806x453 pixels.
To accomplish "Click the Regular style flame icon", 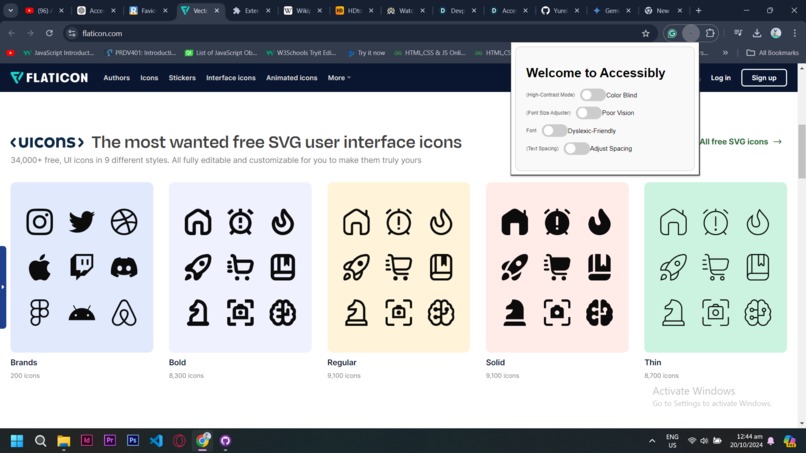I will coord(441,222).
